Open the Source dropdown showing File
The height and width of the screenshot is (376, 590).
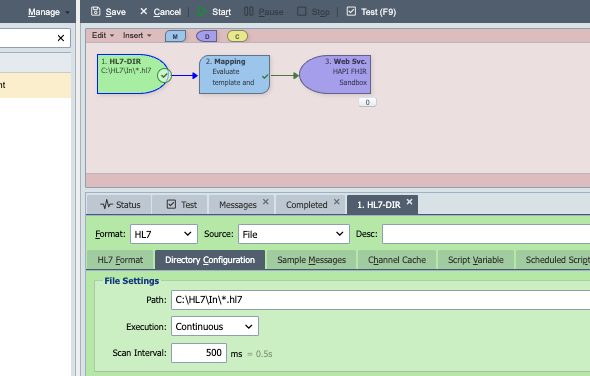(x=294, y=234)
